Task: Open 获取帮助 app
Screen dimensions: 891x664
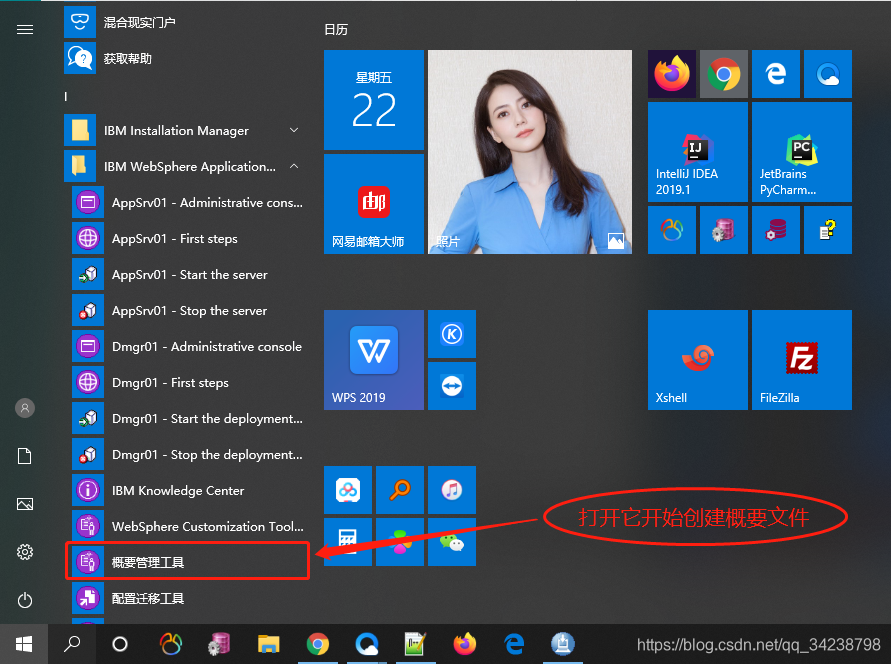Action: [x=185, y=59]
